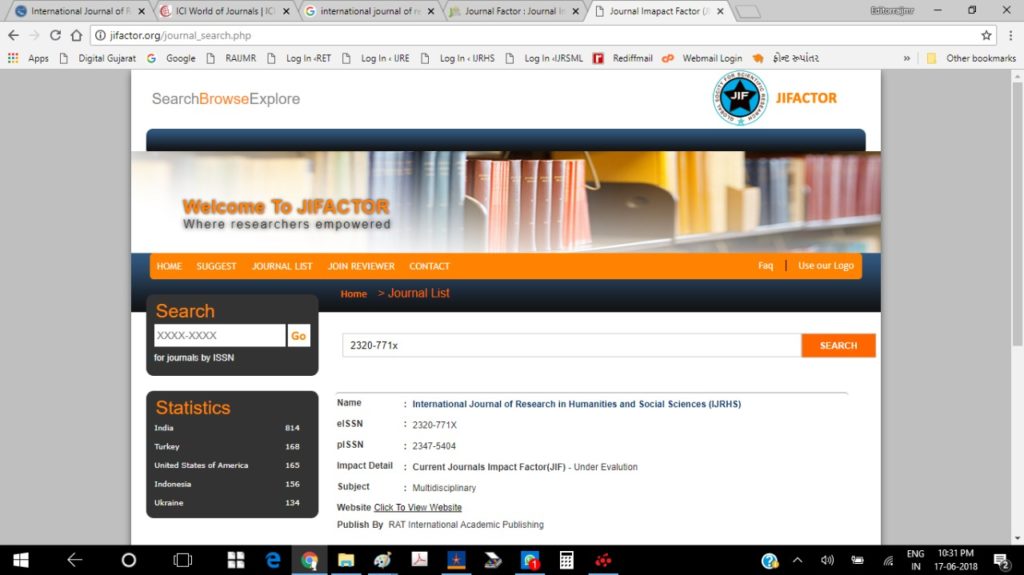
Task: Open the Faq link
Action: [765, 265]
